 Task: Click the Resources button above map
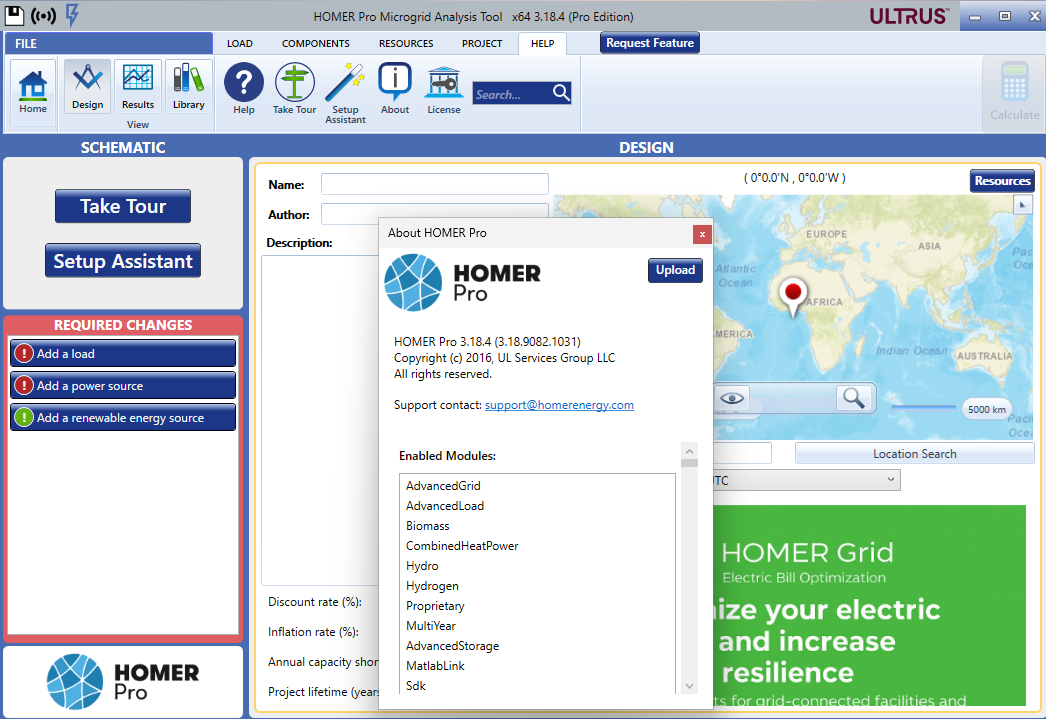tap(1002, 181)
